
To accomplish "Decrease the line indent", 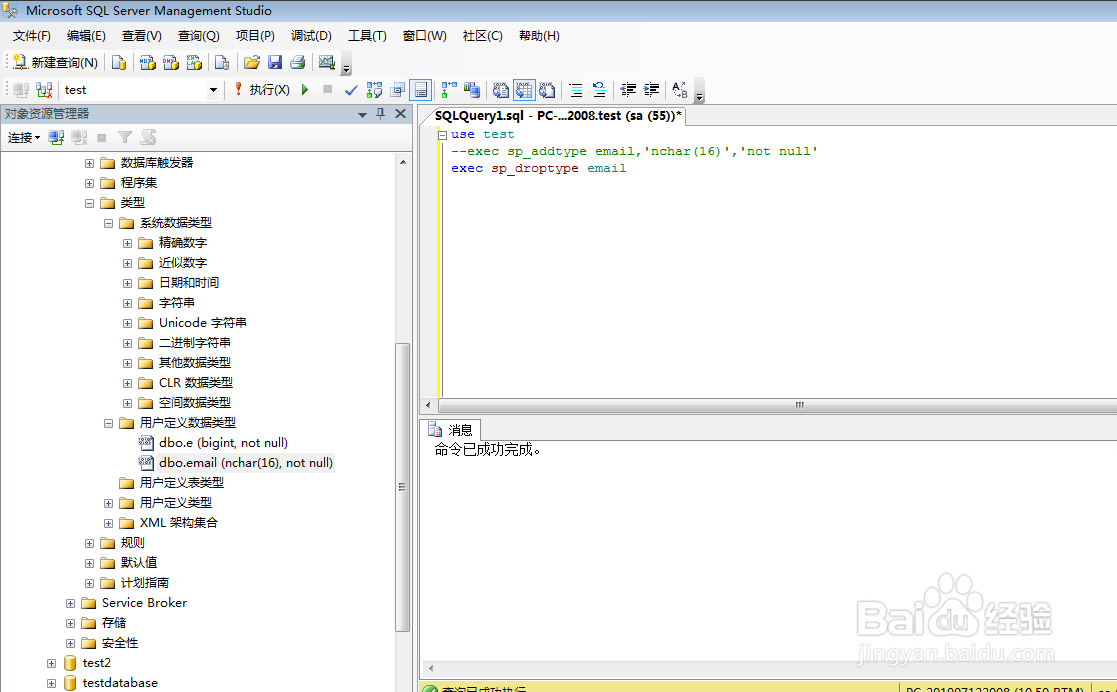I will (x=628, y=90).
